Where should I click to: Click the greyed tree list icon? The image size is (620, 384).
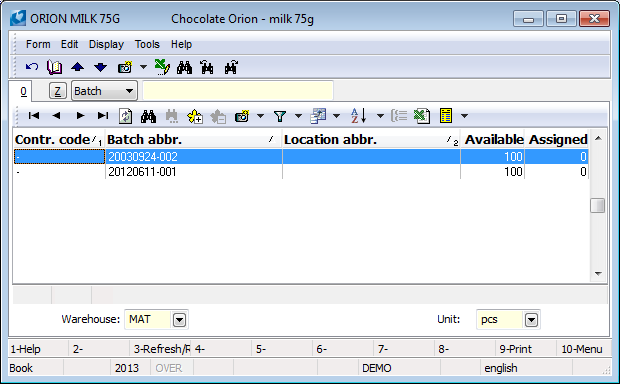(399, 116)
